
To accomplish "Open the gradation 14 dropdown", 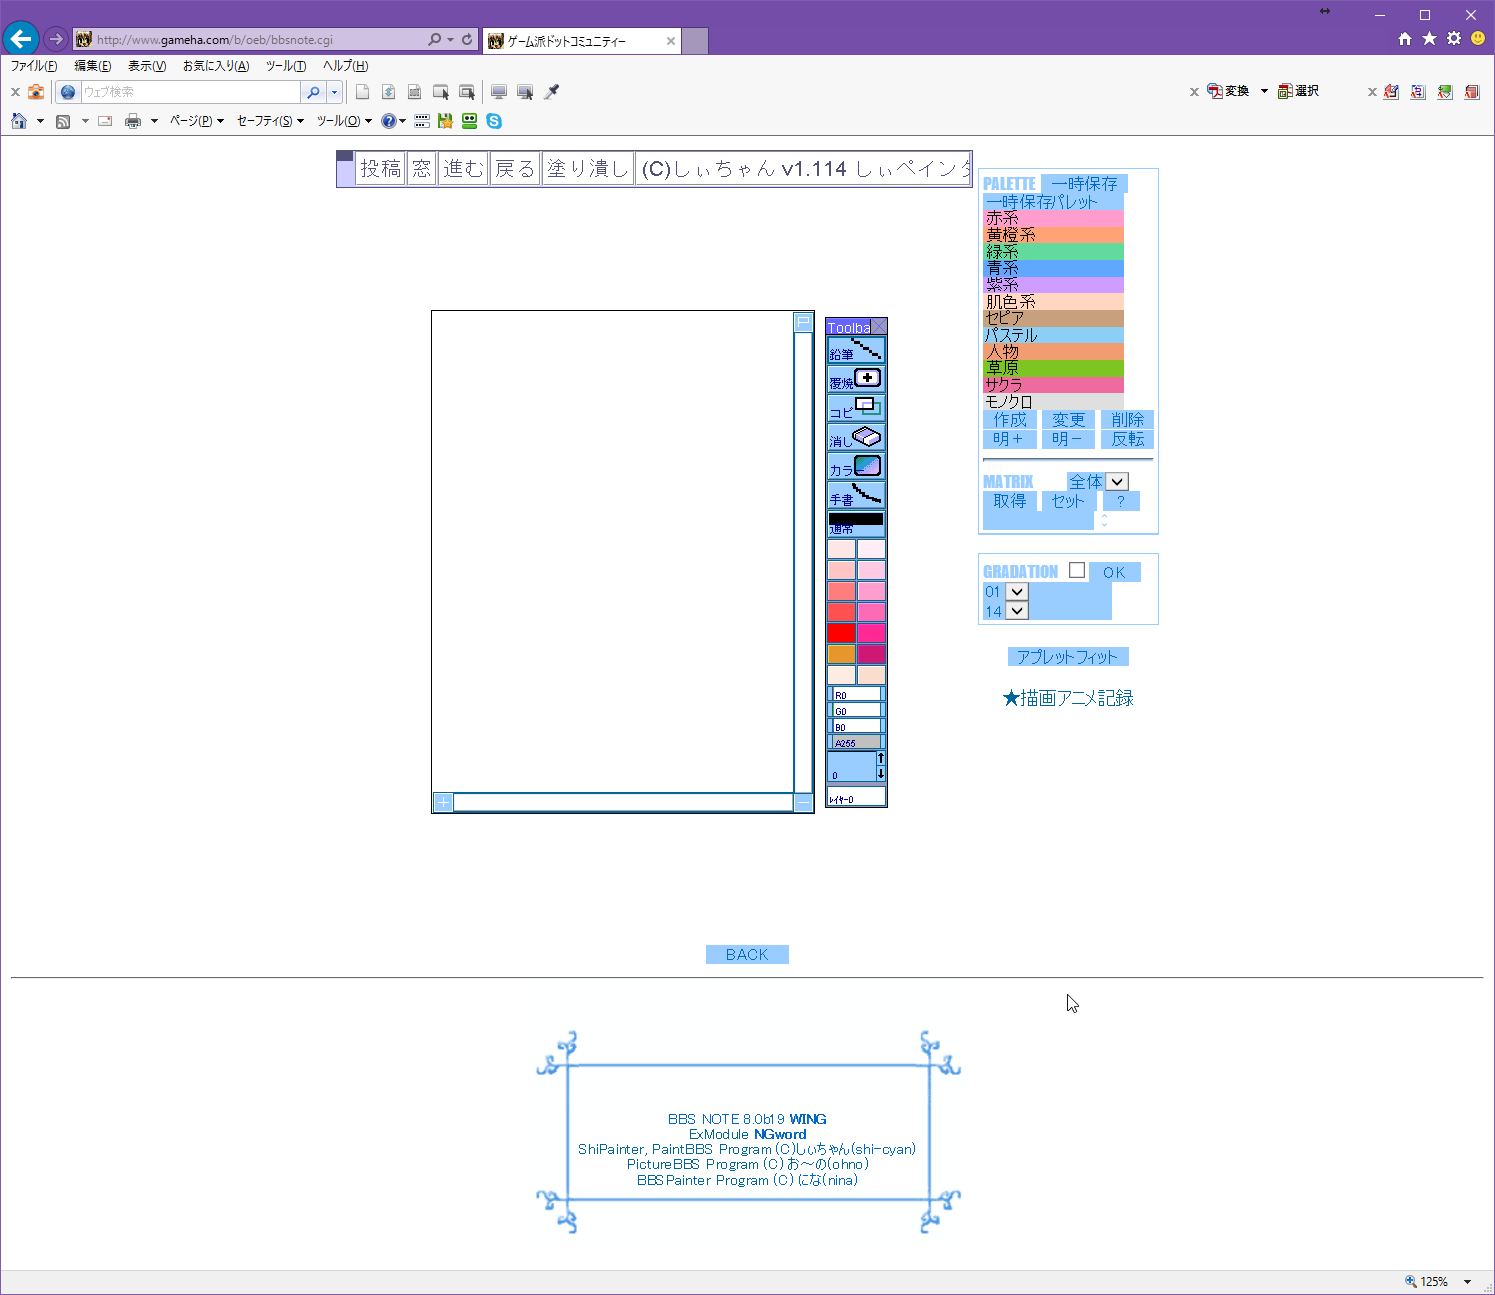I will (1017, 611).
